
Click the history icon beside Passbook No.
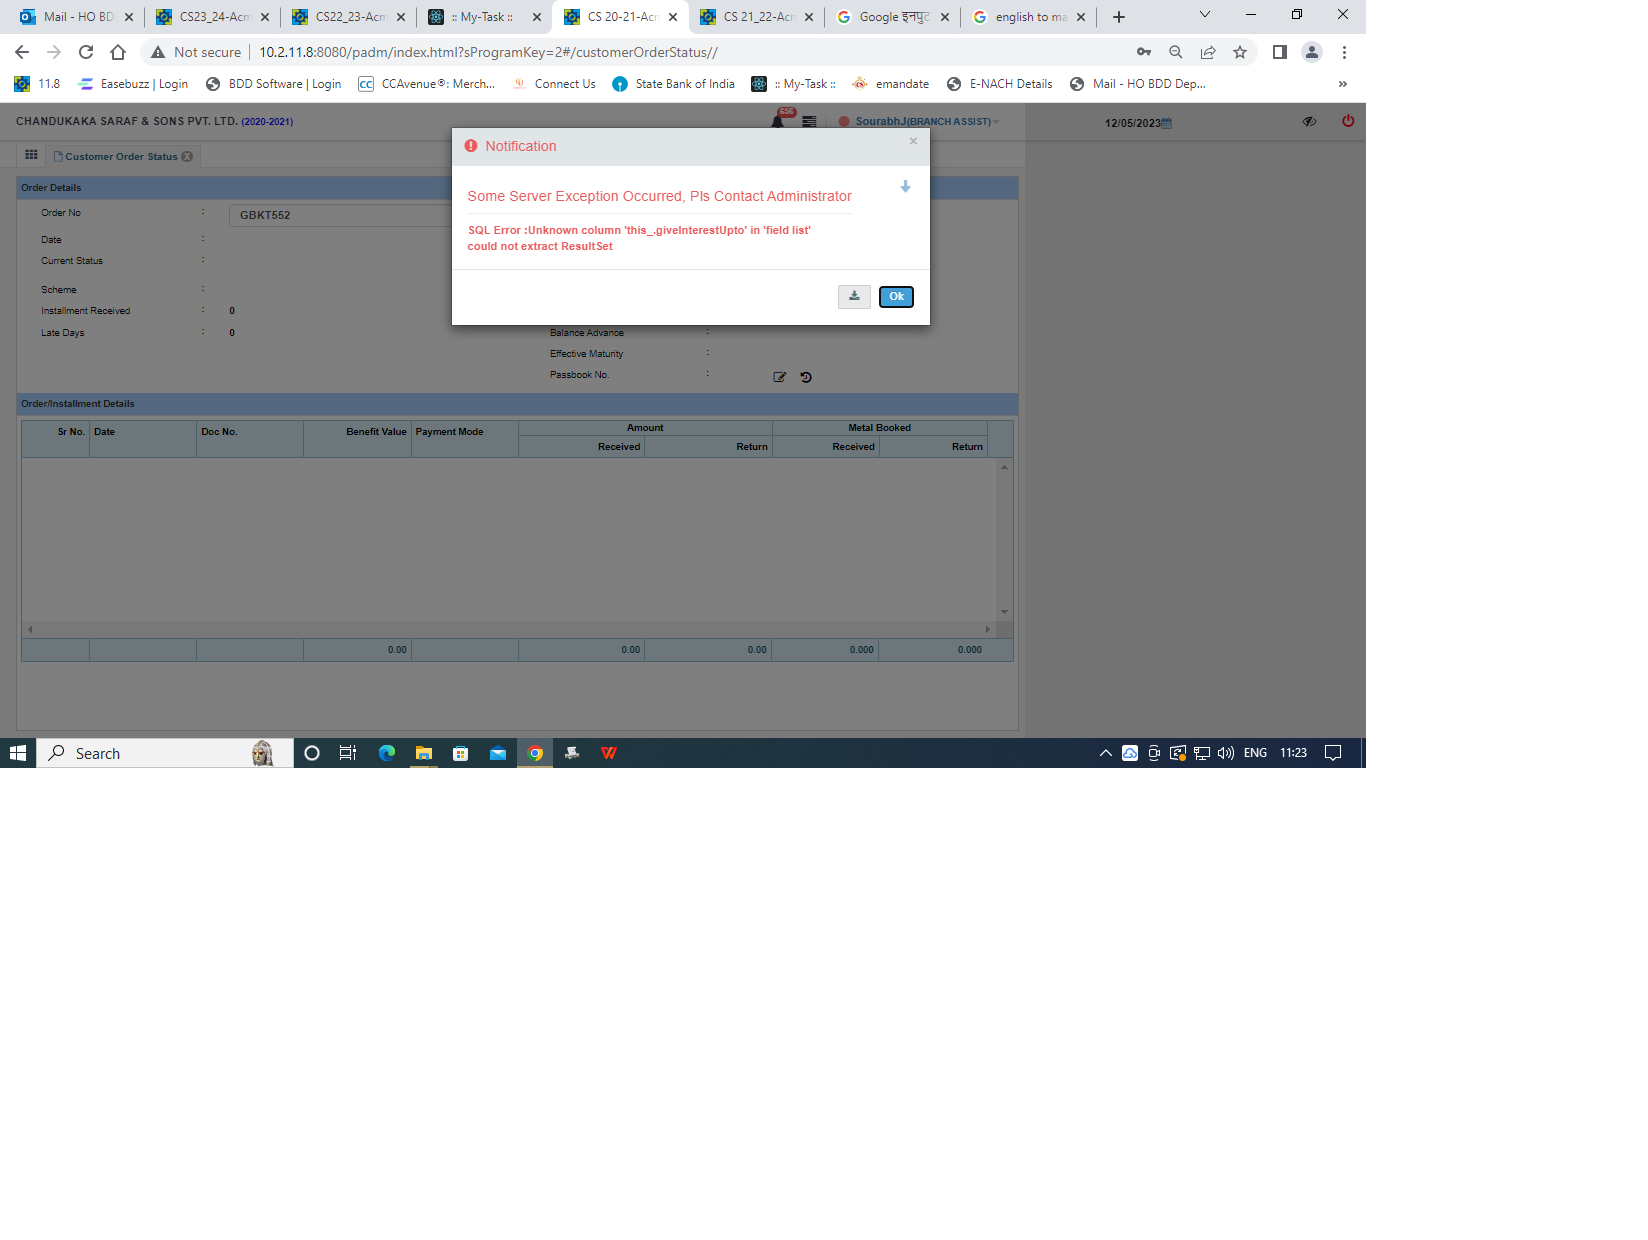point(806,377)
